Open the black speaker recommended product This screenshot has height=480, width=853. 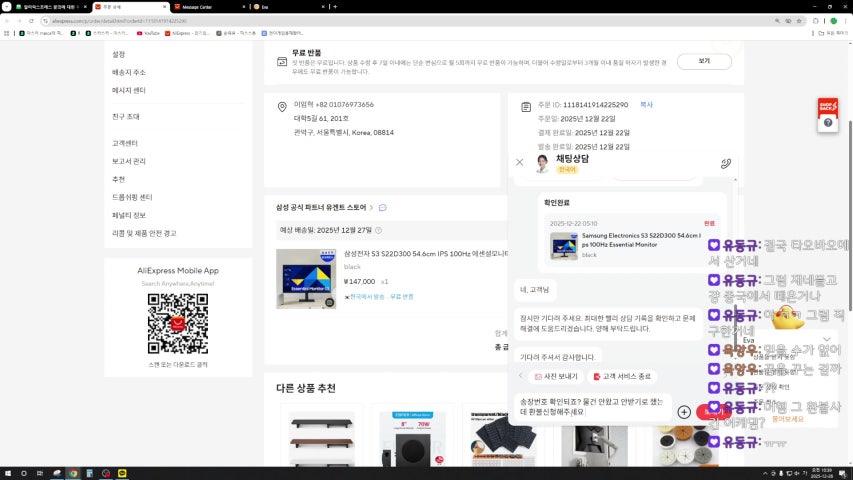(412, 438)
